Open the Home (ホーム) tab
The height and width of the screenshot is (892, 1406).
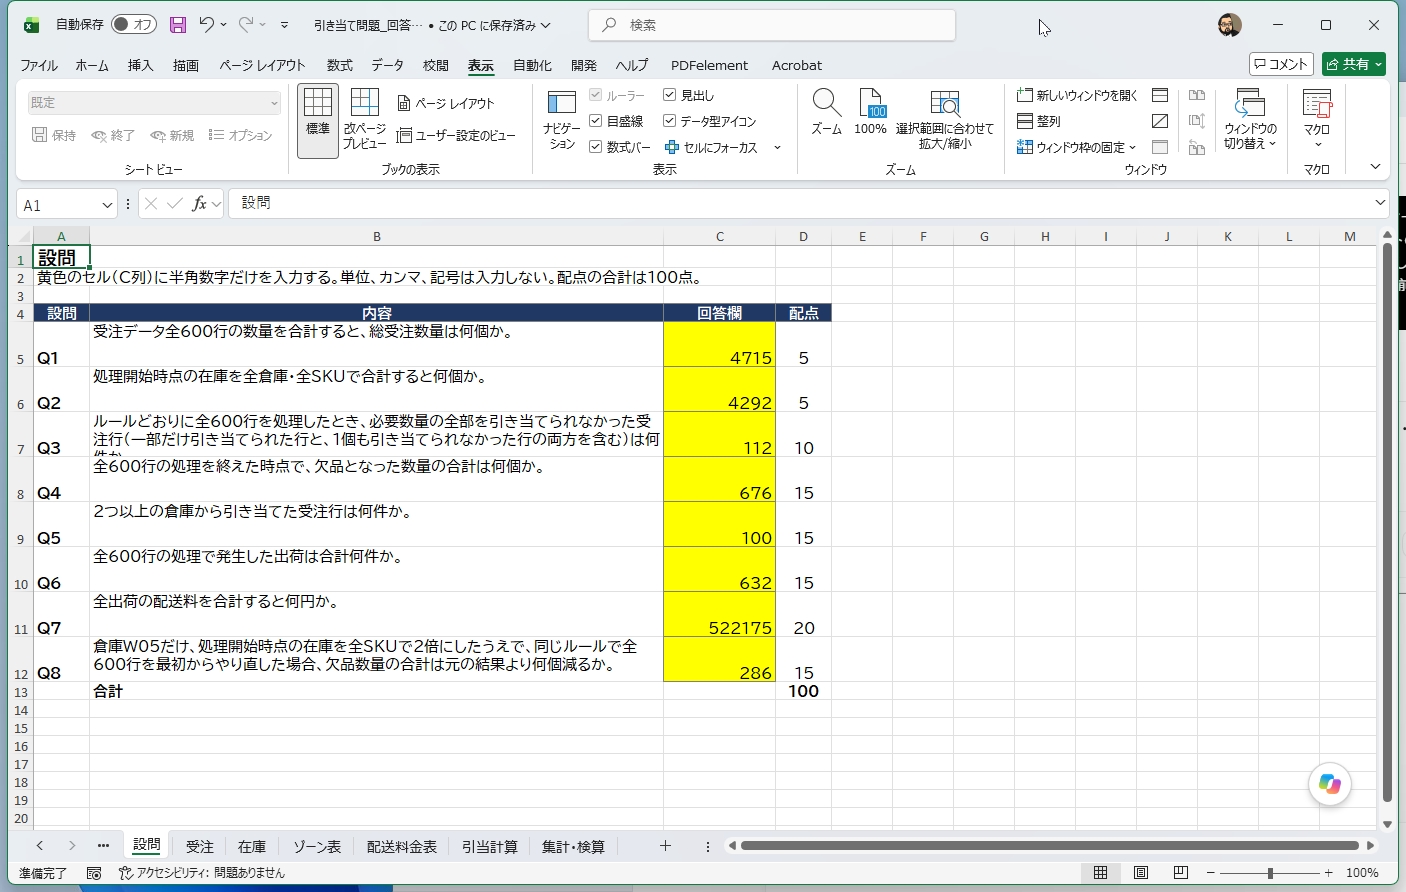[x=92, y=65]
